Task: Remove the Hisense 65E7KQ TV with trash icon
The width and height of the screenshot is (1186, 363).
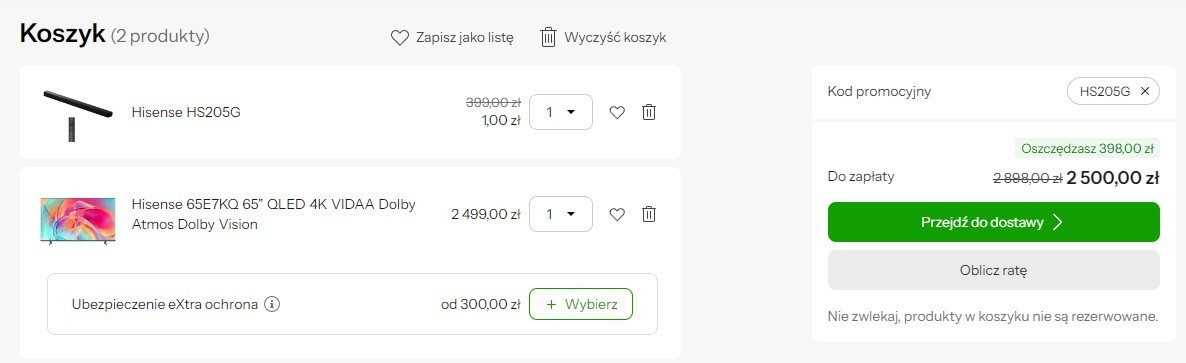Action: tap(648, 214)
